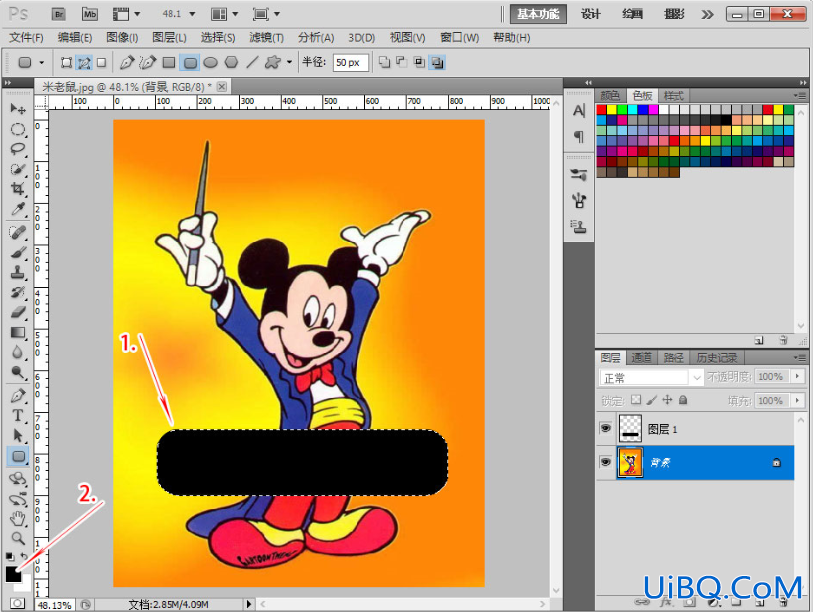Switch to the 历史记录 tab
The image size is (813, 612).
717,357
